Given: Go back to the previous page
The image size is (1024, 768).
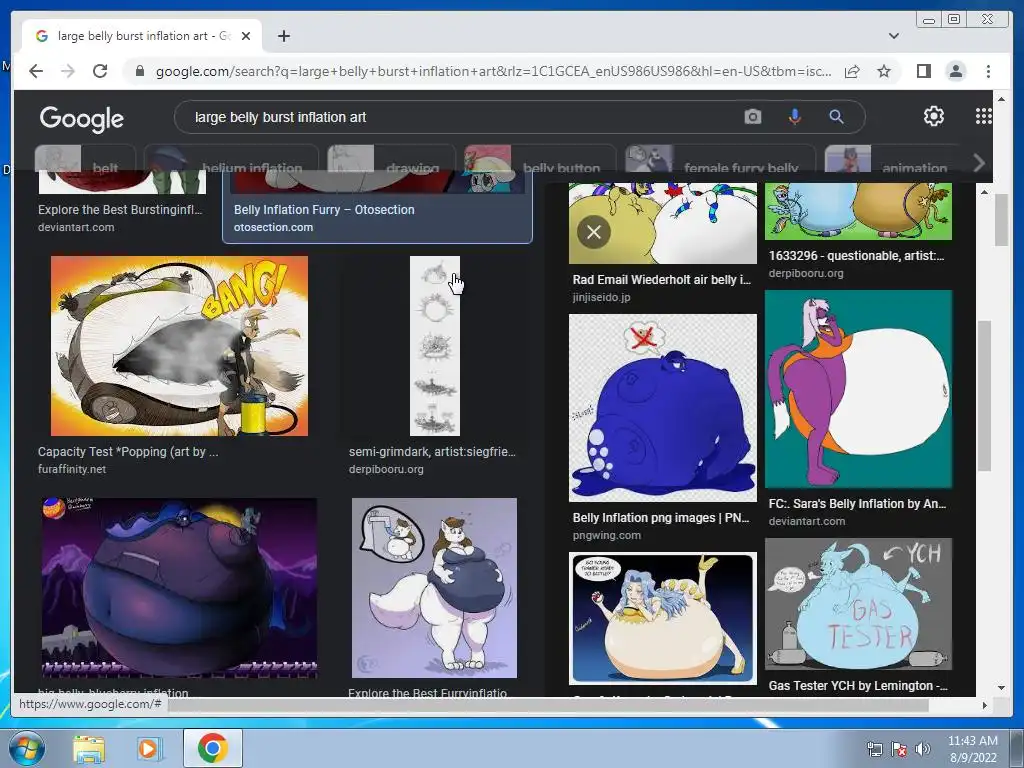Looking at the screenshot, I should [x=36, y=71].
